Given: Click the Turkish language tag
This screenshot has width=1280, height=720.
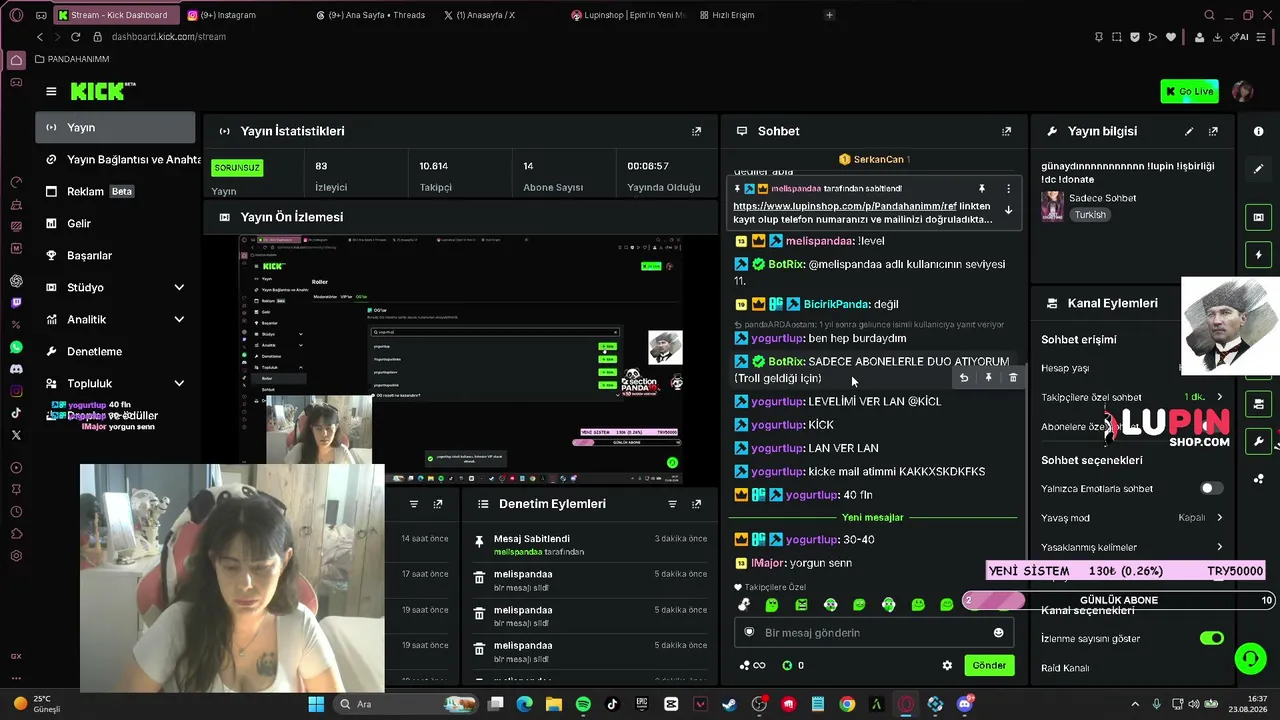Looking at the screenshot, I should [x=1090, y=215].
